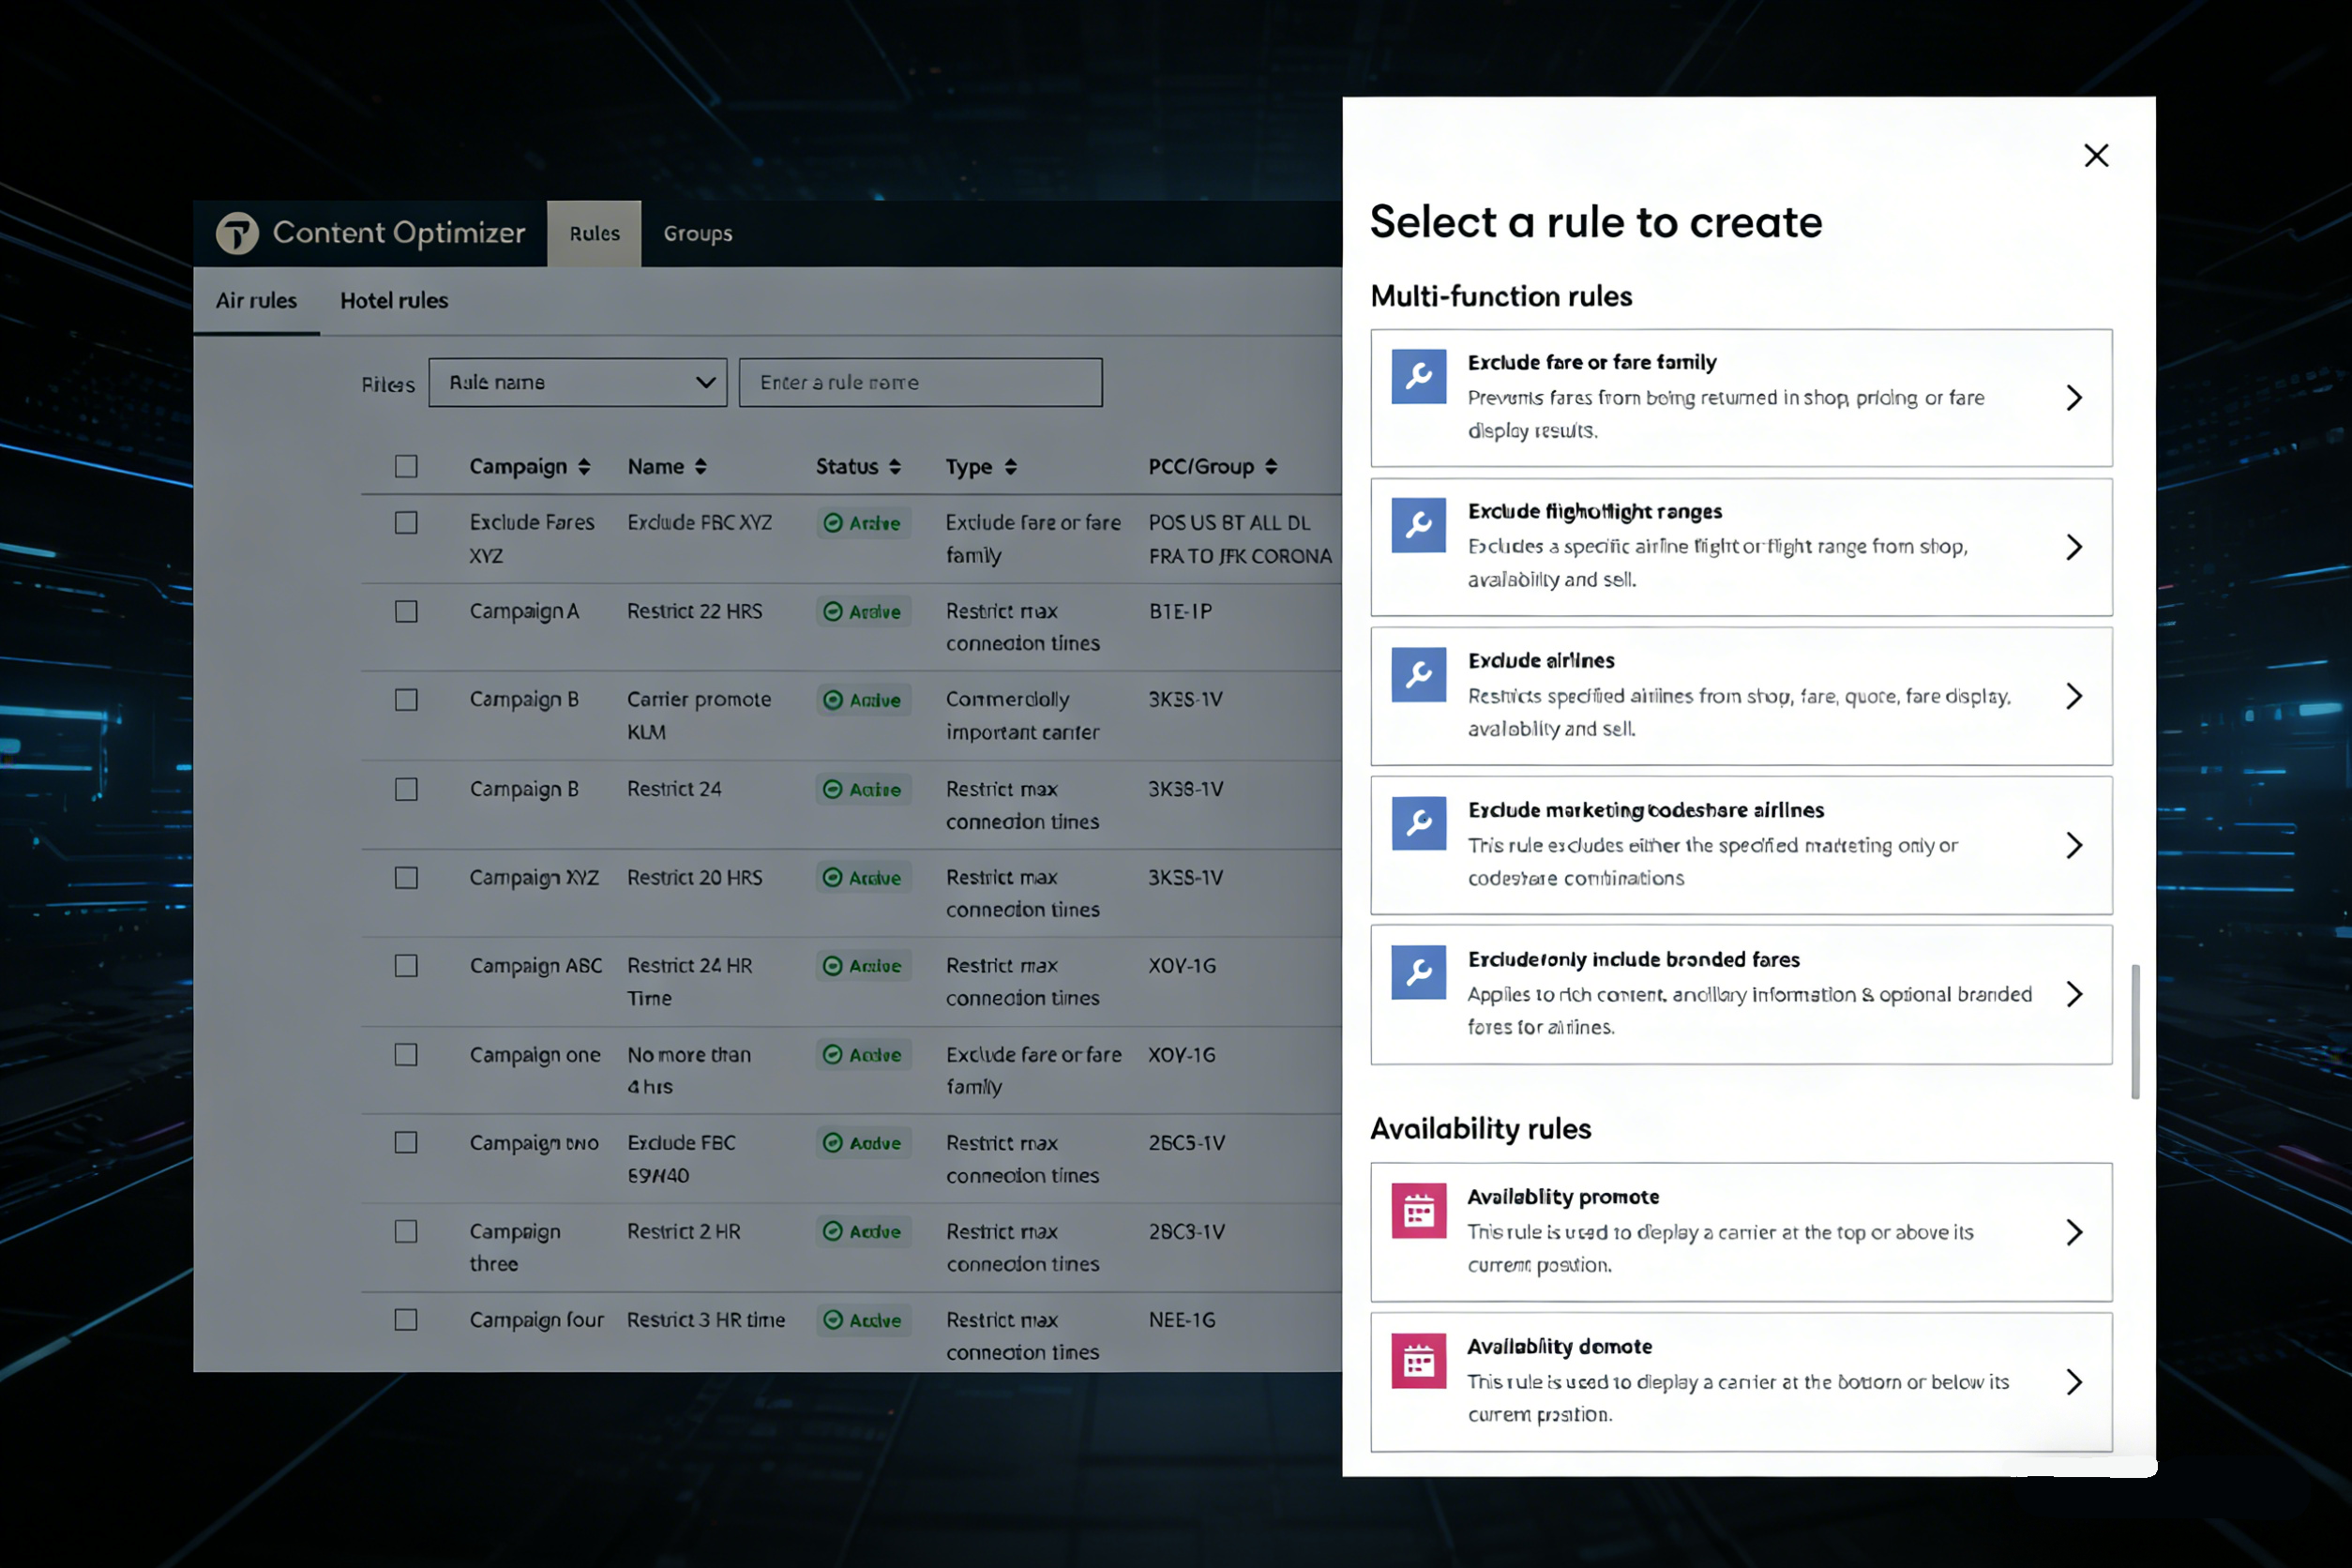Open the Rule name filter dropdown
2352x1568 pixels.
point(577,383)
